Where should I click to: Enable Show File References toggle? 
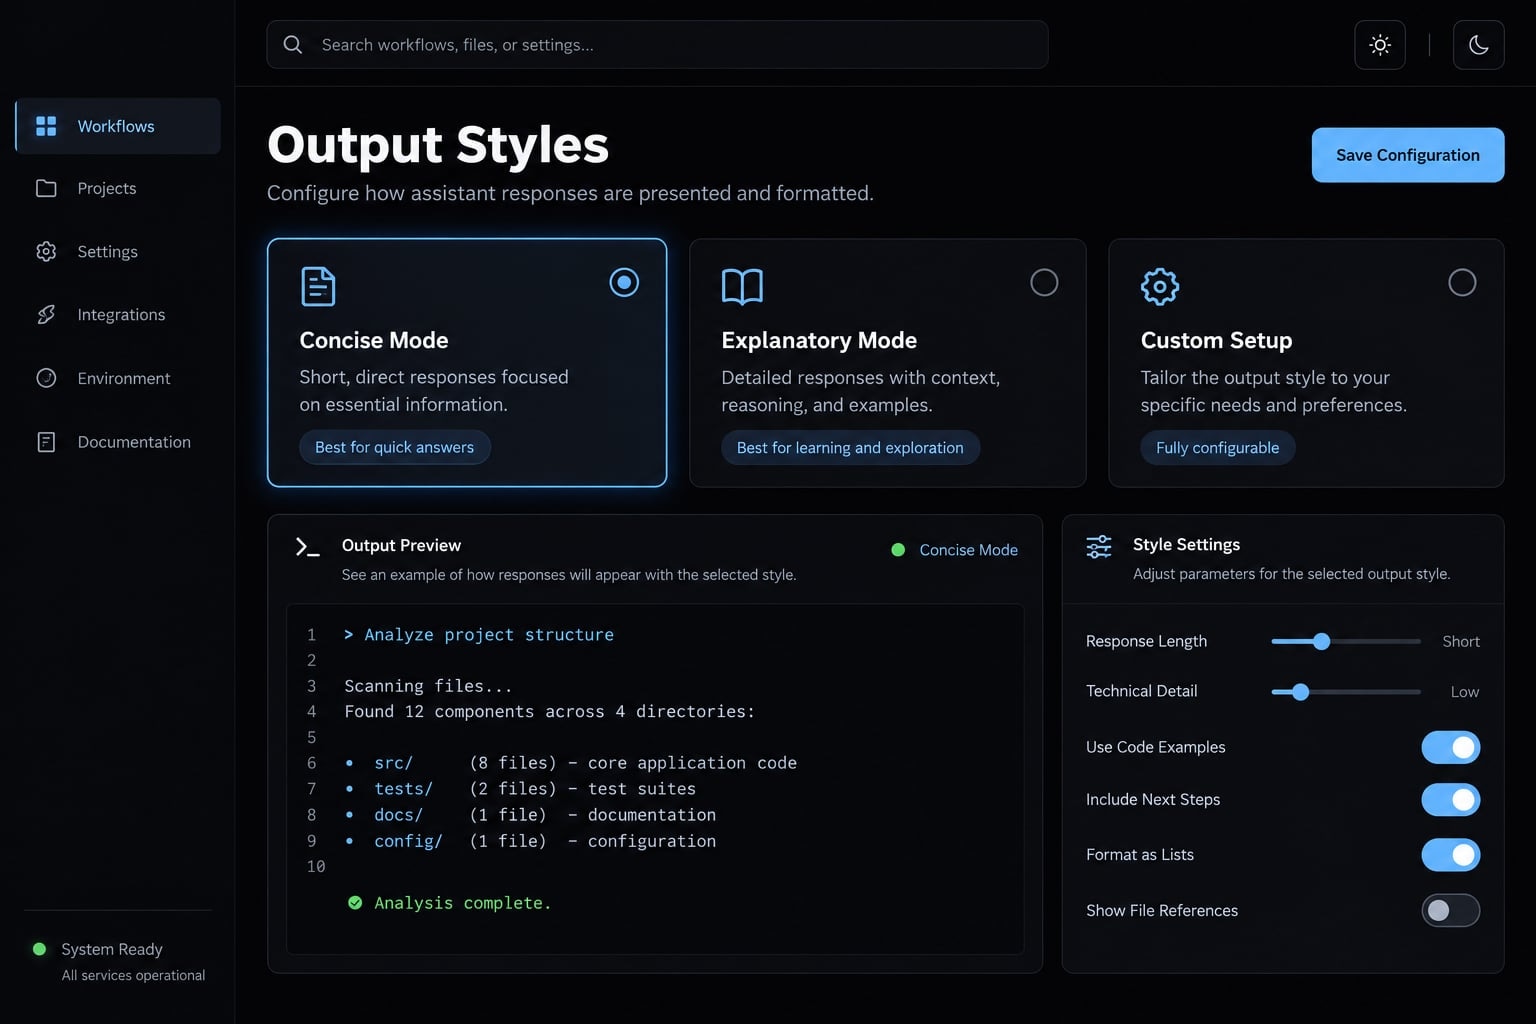(x=1451, y=910)
